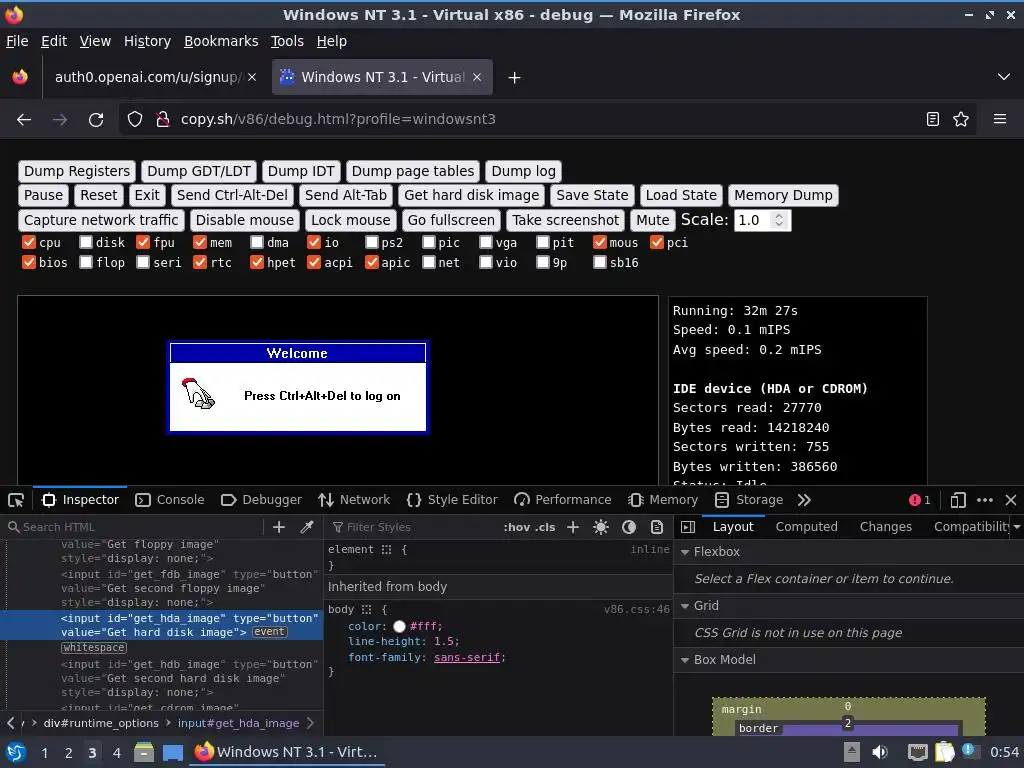
Task: Open the Firefox hamburger menu
Action: point(999,119)
